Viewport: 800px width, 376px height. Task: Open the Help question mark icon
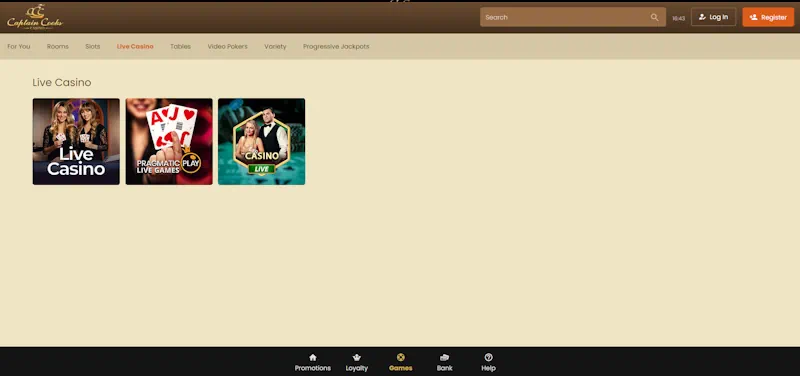(488, 357)
